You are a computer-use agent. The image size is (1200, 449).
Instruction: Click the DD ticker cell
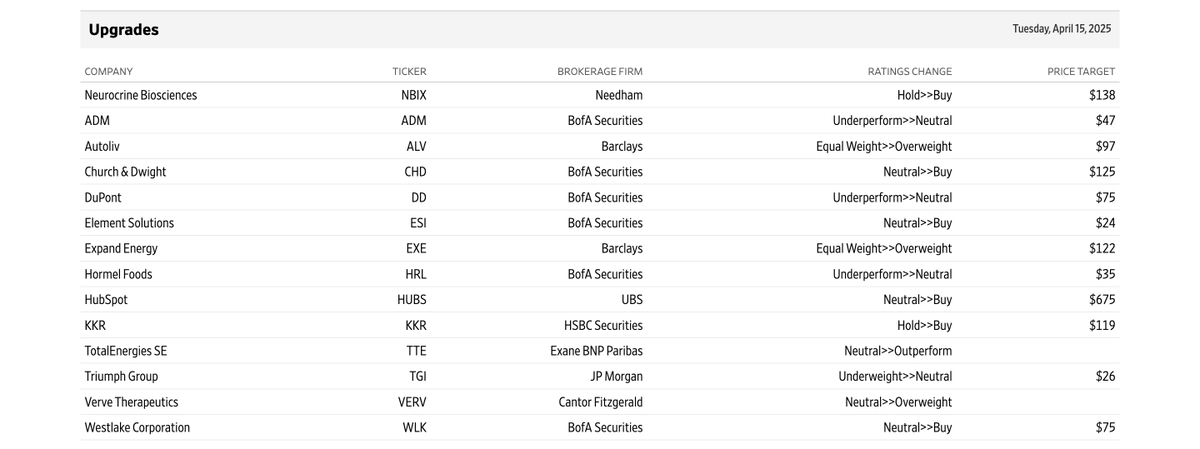[x=419, y=198]
